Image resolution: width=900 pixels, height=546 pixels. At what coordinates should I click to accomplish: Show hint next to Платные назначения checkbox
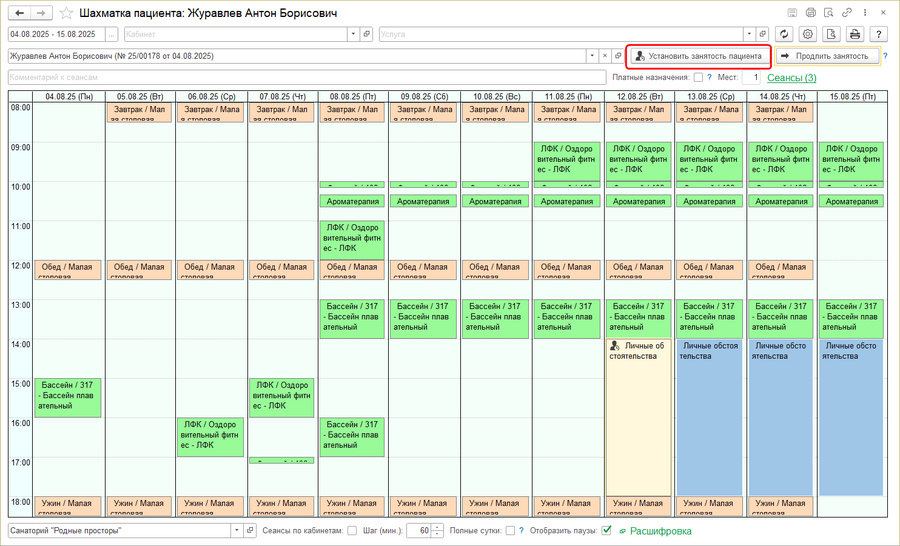(x=709, y=78)
